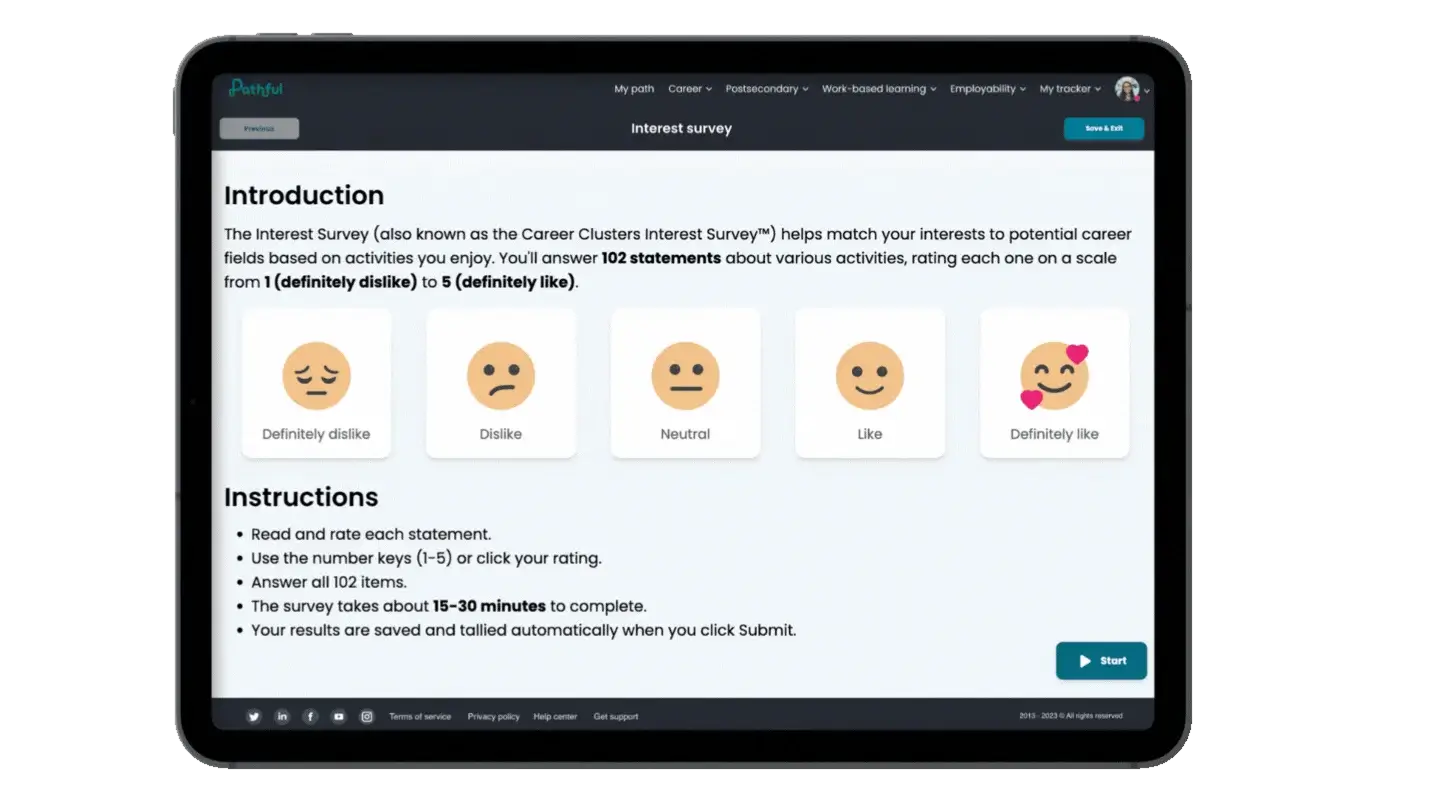Go to My path in navigation
This screenshot has height=810, width=1440.
coord(634,89)
